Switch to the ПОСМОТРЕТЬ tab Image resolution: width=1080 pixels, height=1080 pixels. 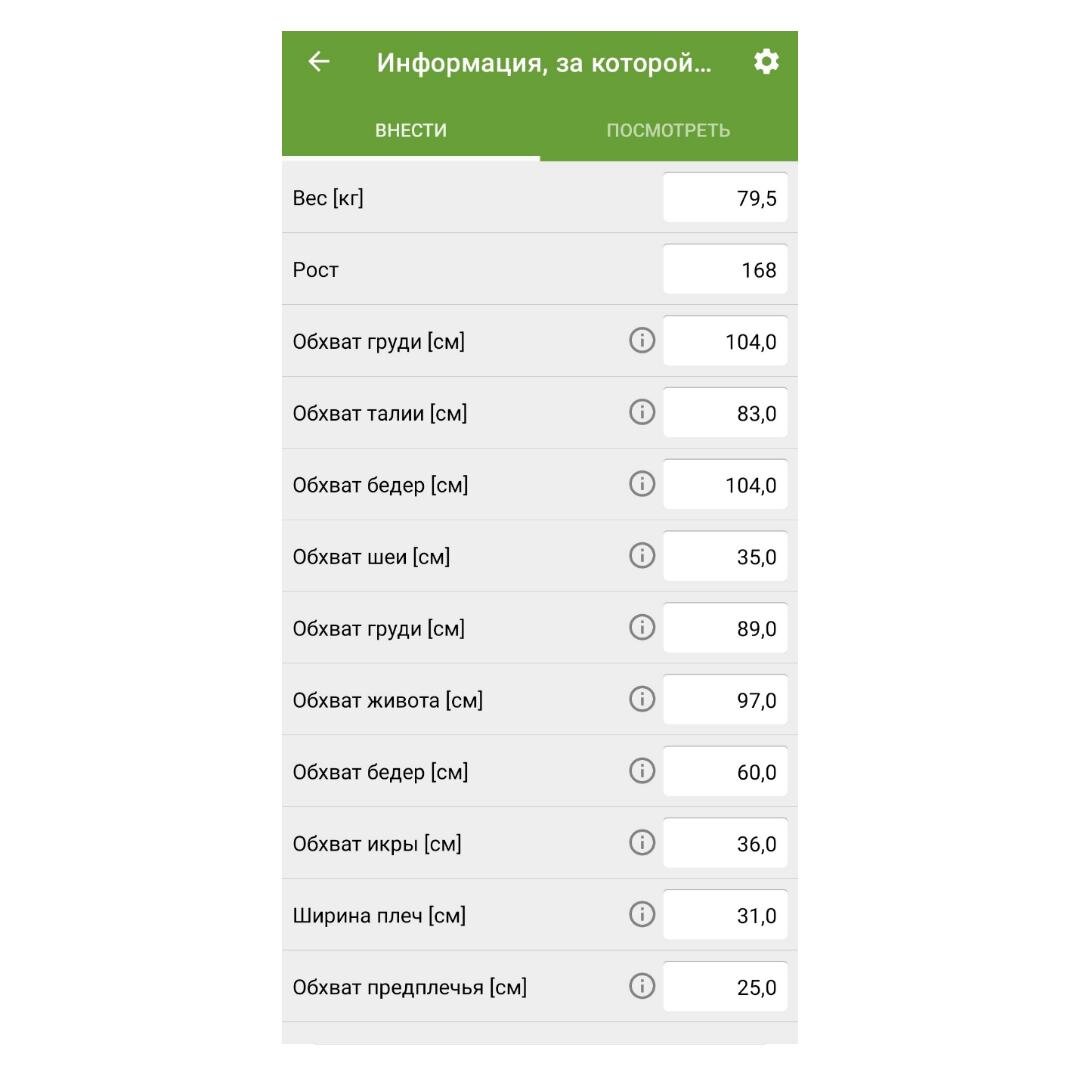click(669, 130)
